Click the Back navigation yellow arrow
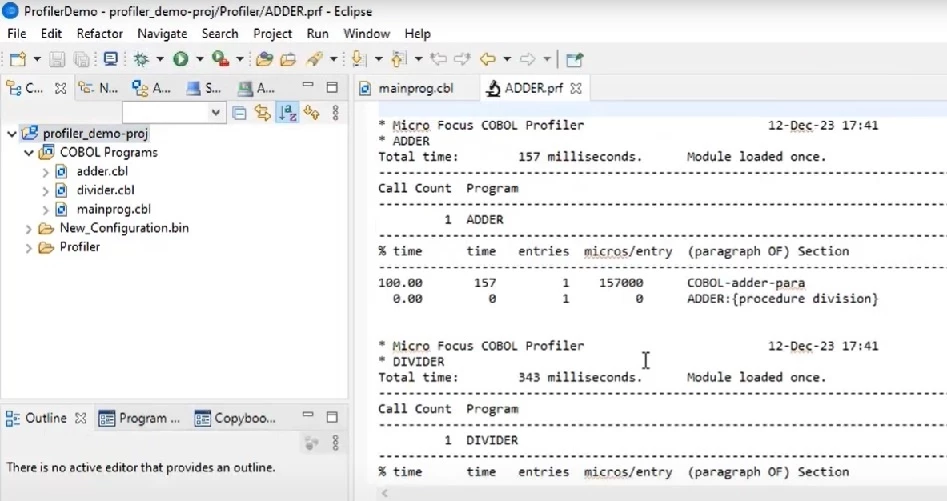 click(487, 59)
